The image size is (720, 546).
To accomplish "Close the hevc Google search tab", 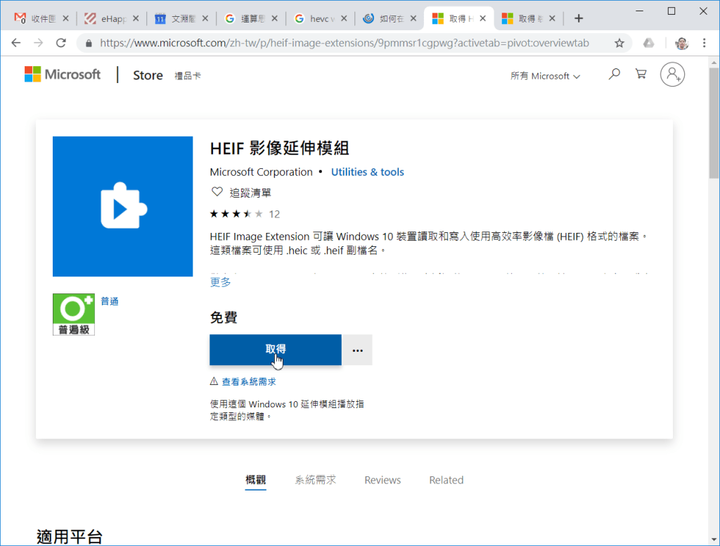I will 344,18.
